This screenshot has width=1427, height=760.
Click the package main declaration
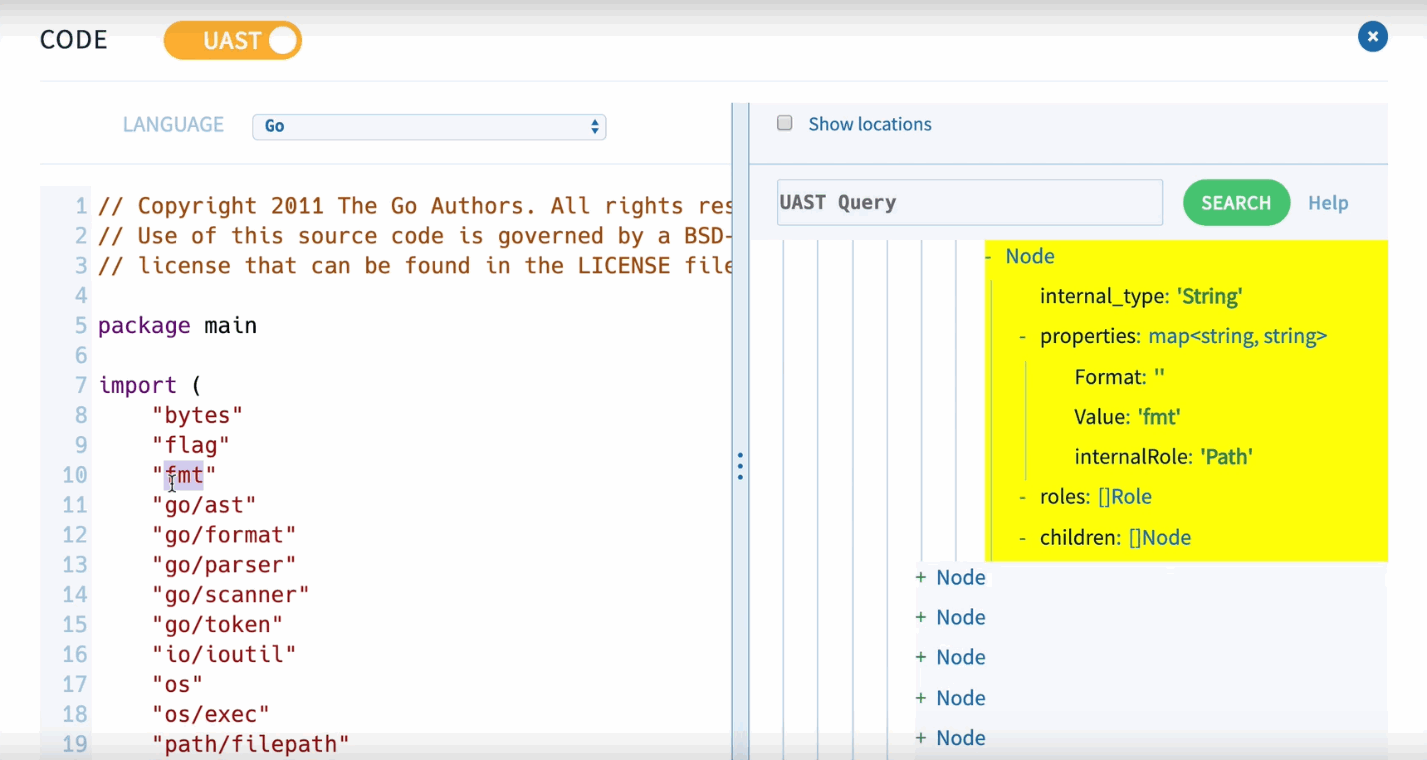pos(177,325)
